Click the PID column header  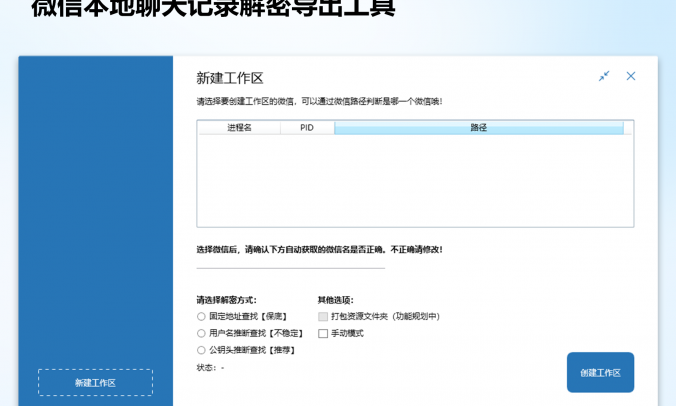[x=307, y=128]
